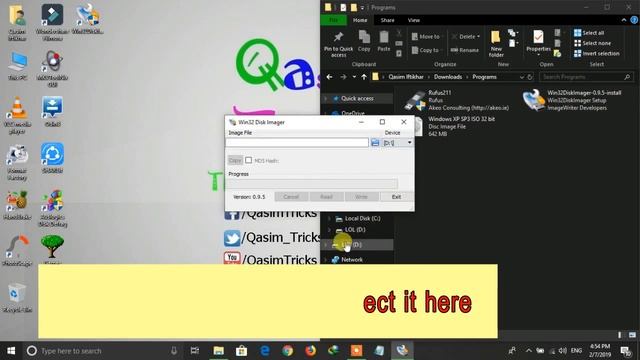
Task: Open Microsoft Edge from taskbar
Action: (264, 351)
